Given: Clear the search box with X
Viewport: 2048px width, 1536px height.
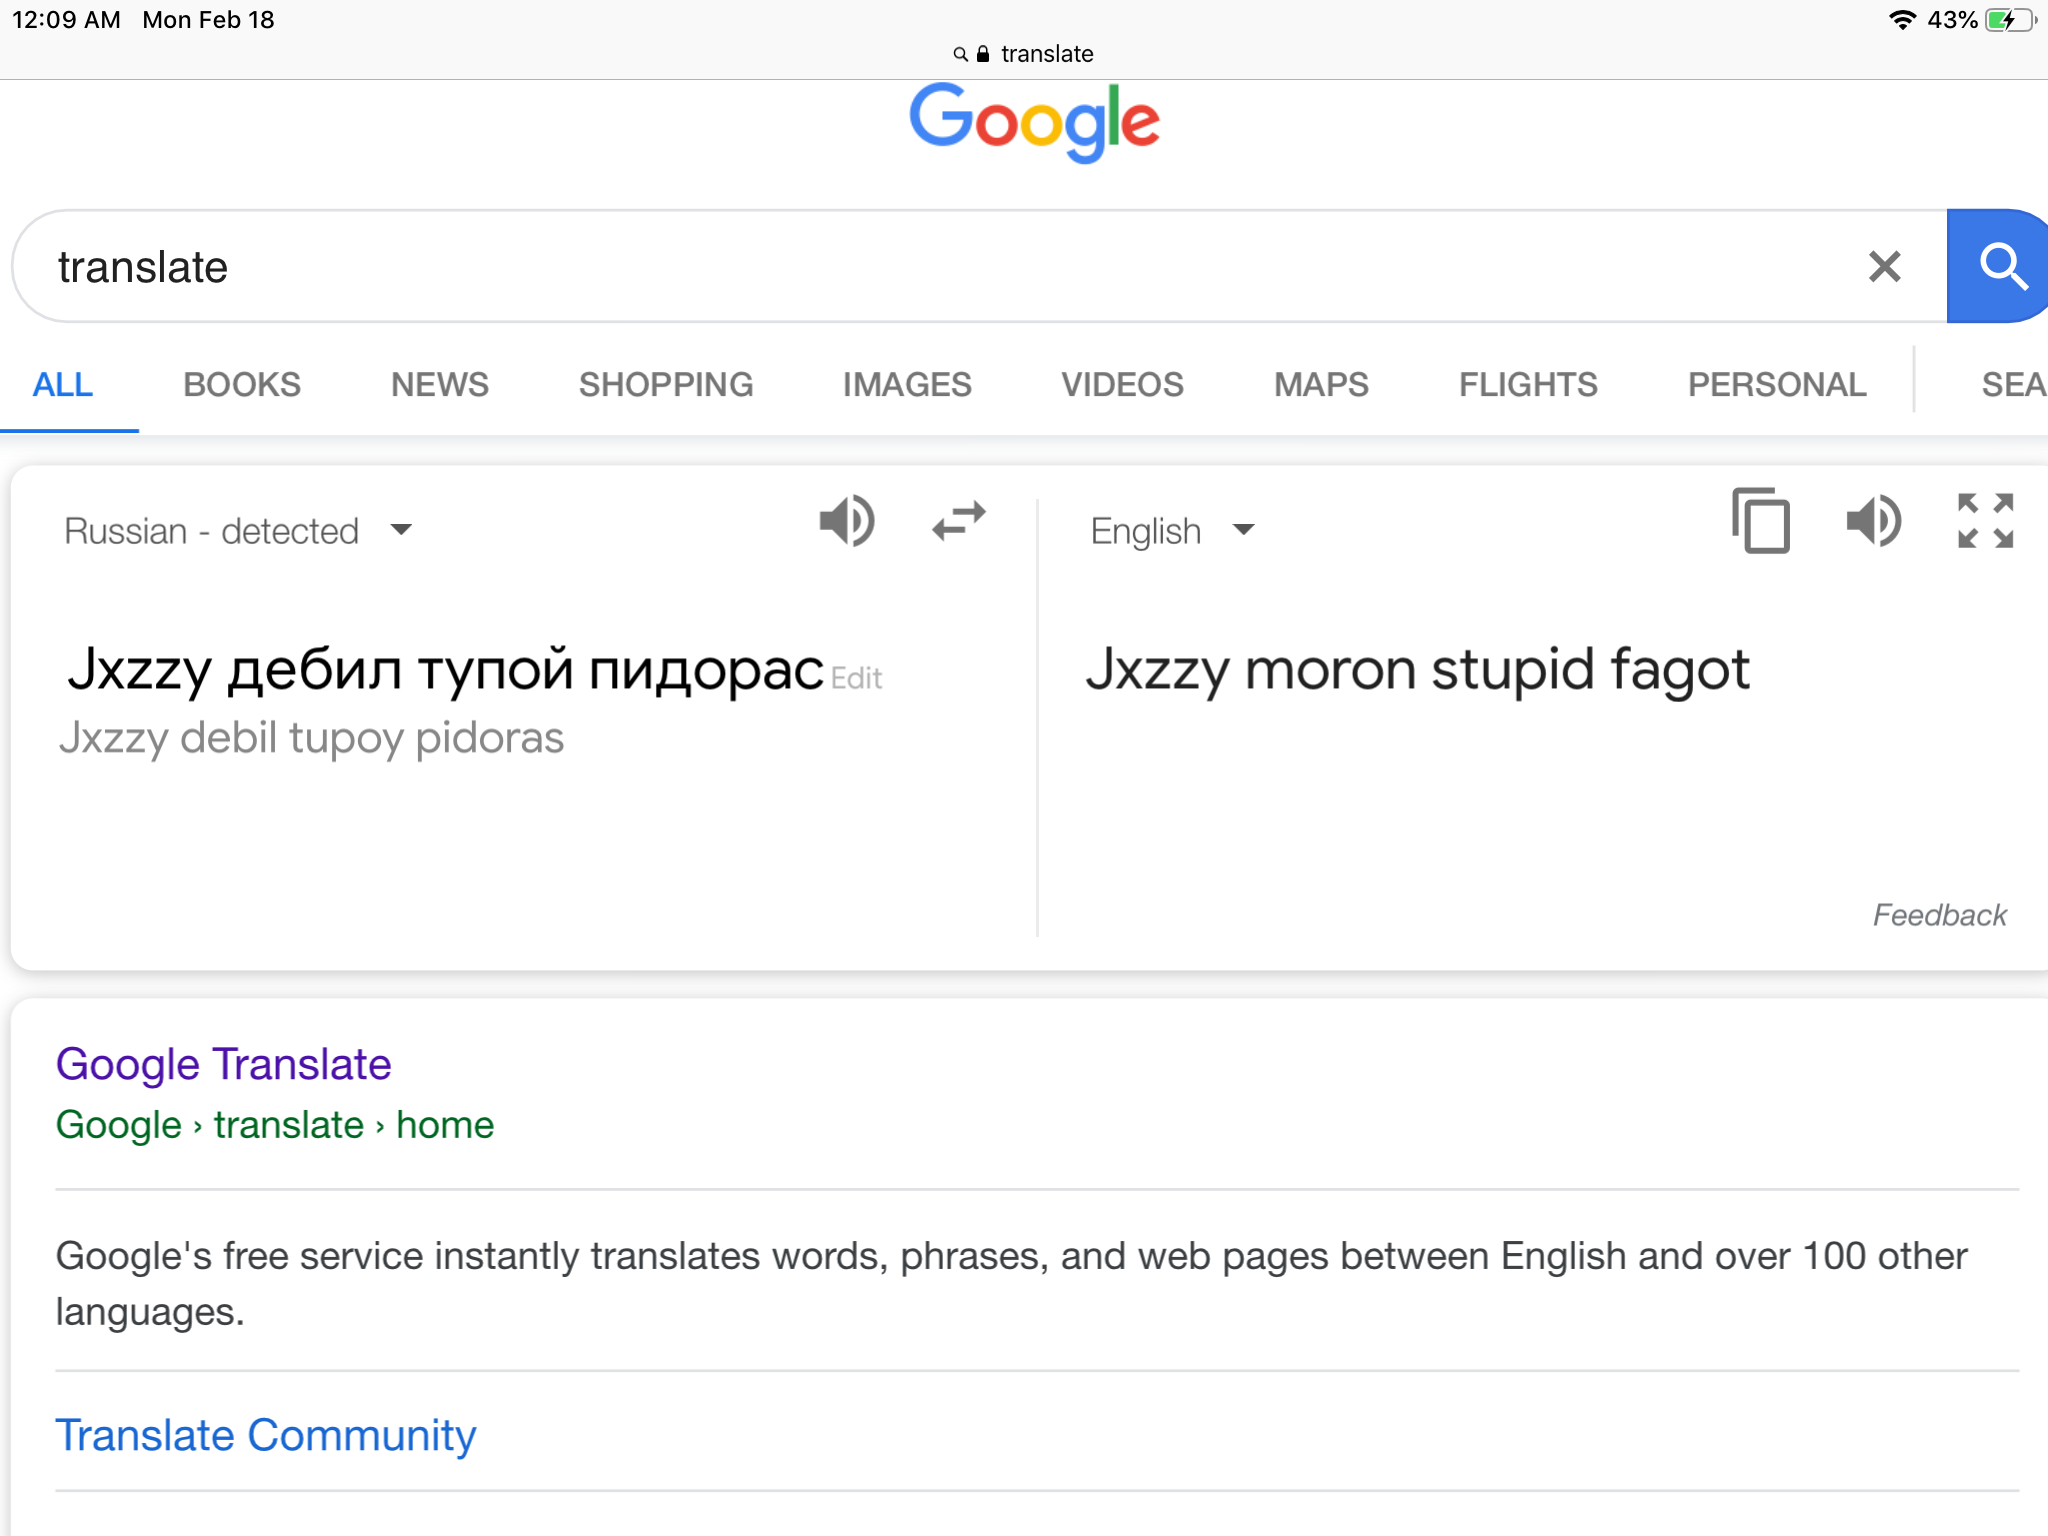Looking at the screenshot, I should (1885, 266).
